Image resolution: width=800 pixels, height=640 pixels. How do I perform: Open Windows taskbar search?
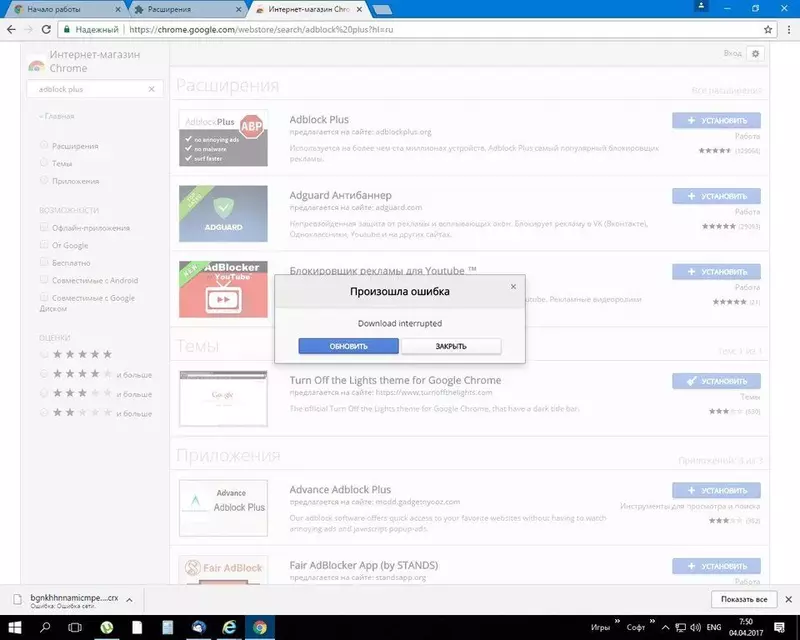point(45,627)
